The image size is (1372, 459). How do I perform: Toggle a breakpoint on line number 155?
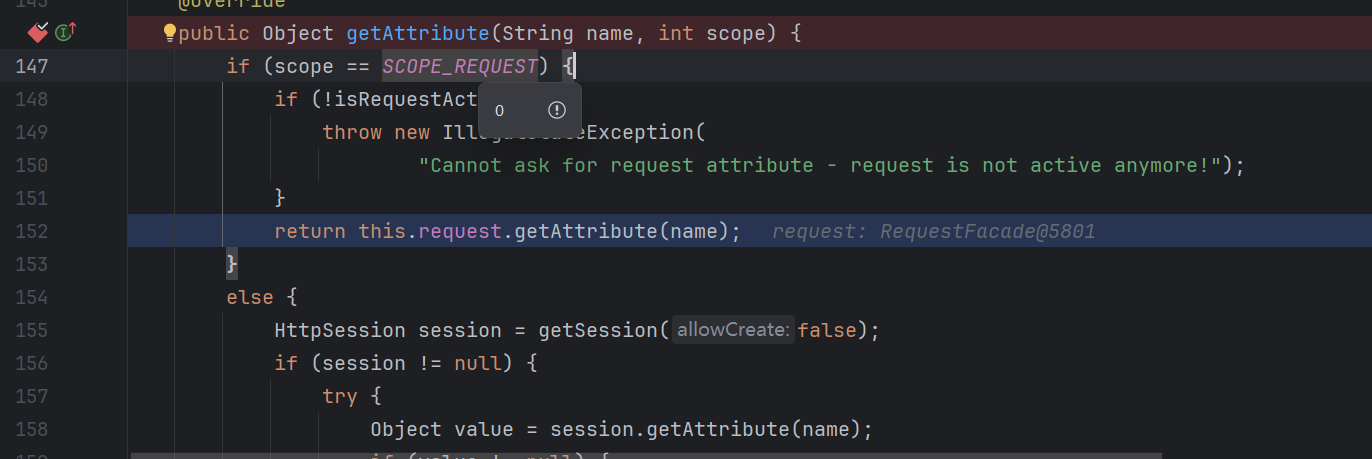pyautogui.click(x=60, y=330)
